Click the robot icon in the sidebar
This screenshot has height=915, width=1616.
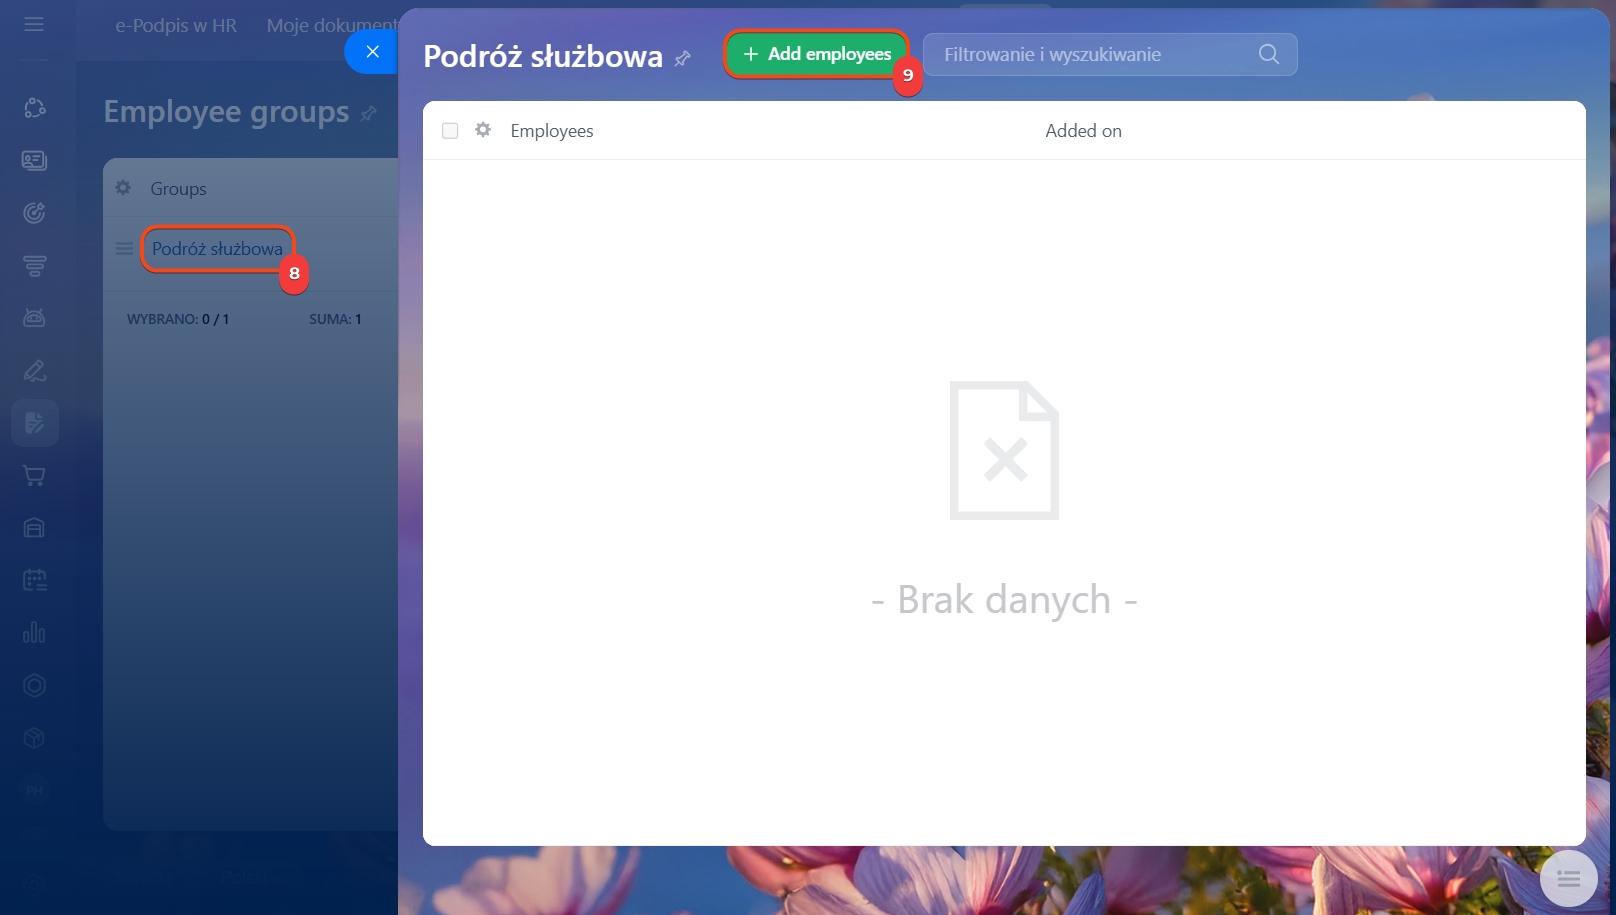[x=34, y=318]
